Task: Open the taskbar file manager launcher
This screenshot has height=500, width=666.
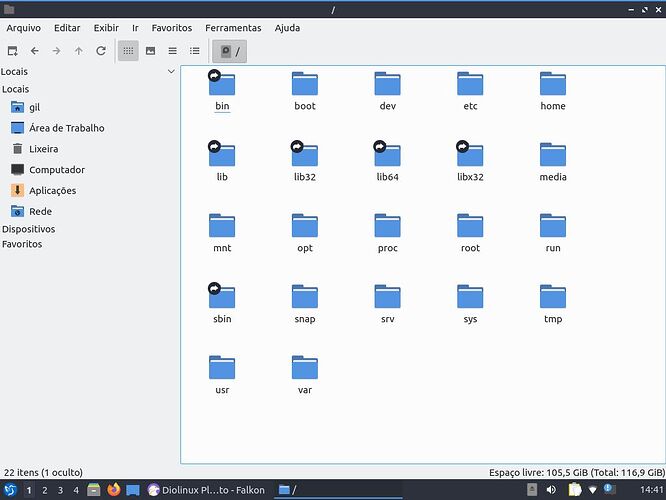Action: click(93, 490)
